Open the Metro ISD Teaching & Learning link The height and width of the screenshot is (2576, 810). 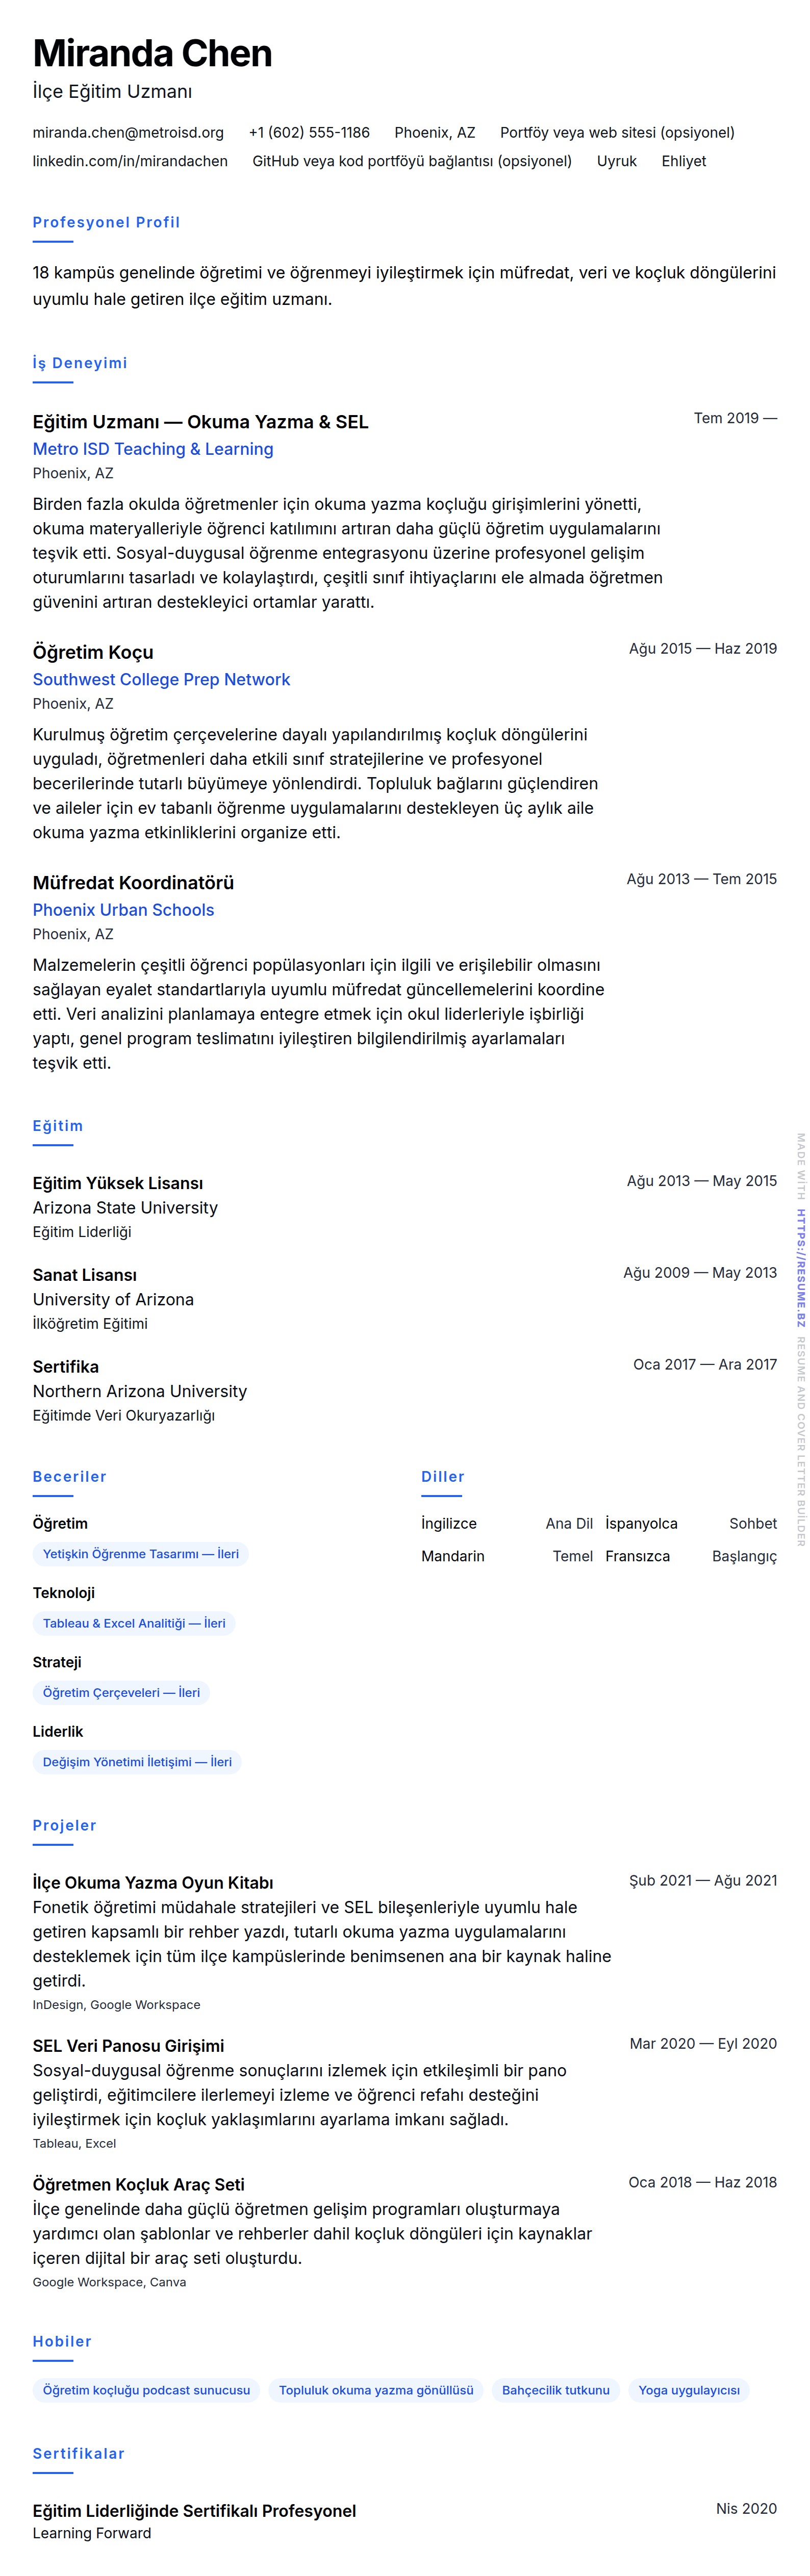pyautogui.click(x=153, y=449)
